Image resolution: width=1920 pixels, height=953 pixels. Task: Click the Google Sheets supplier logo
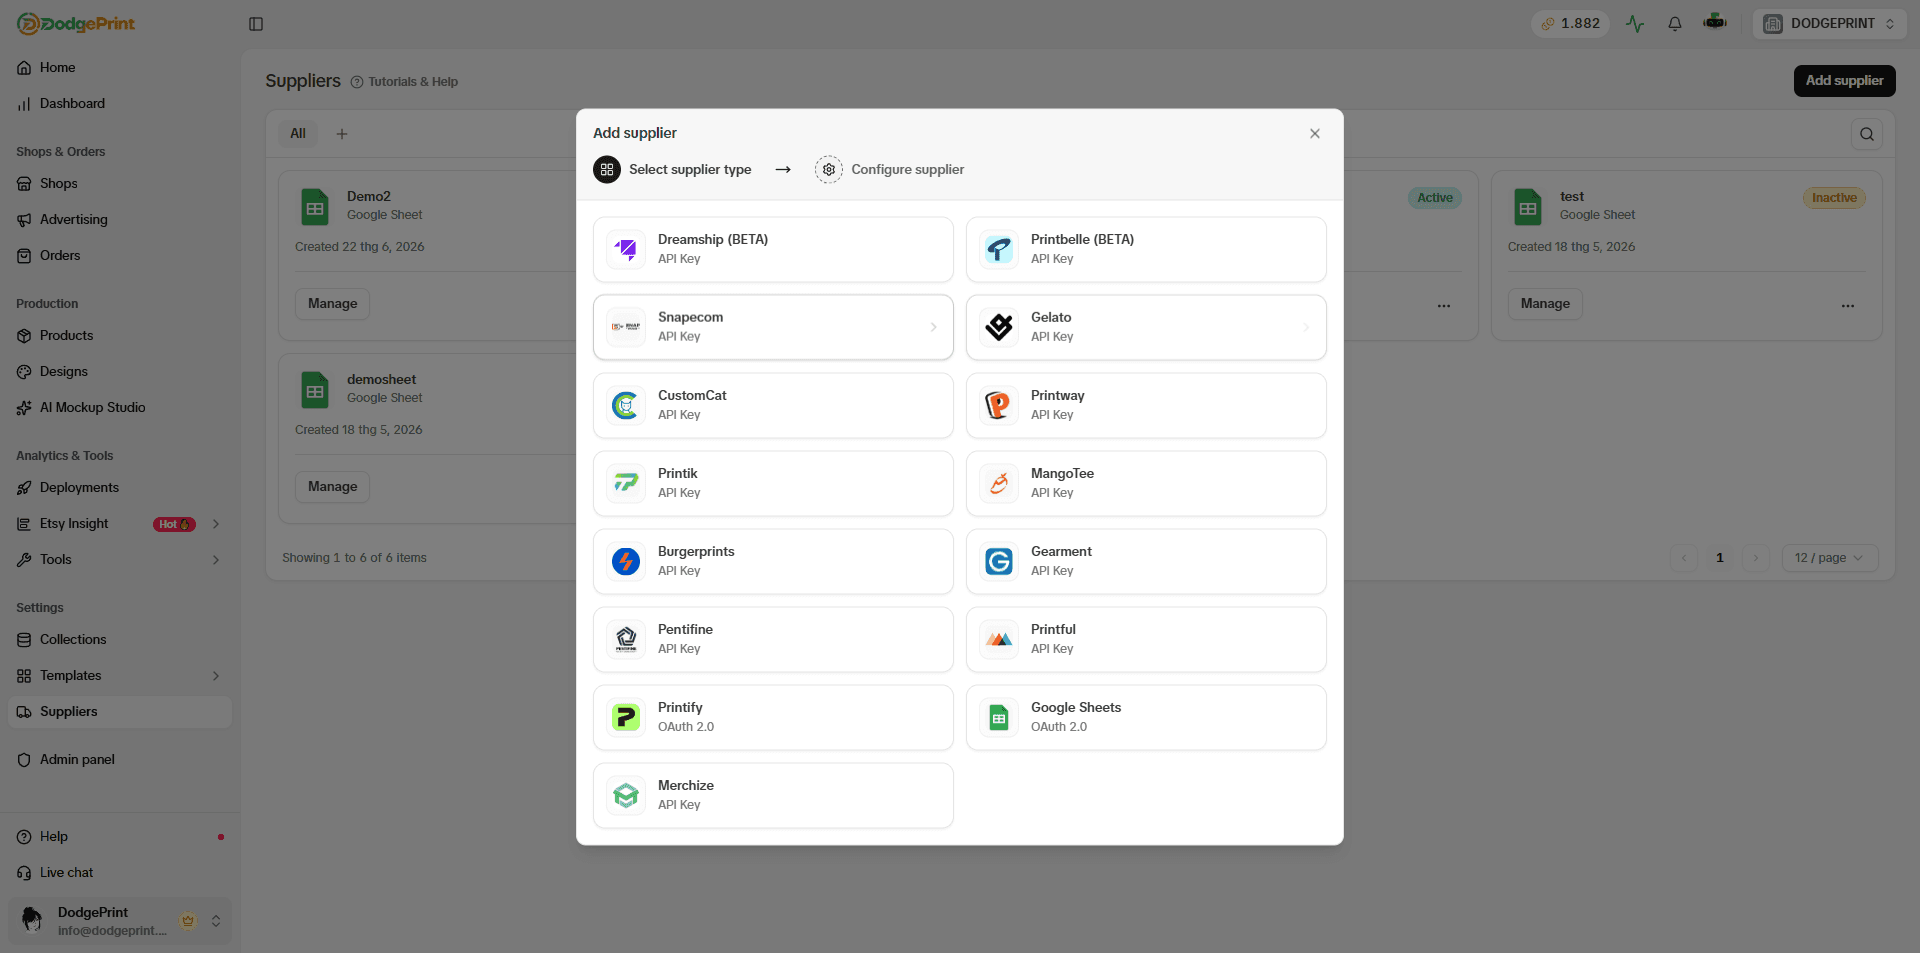tap(999, 717)
